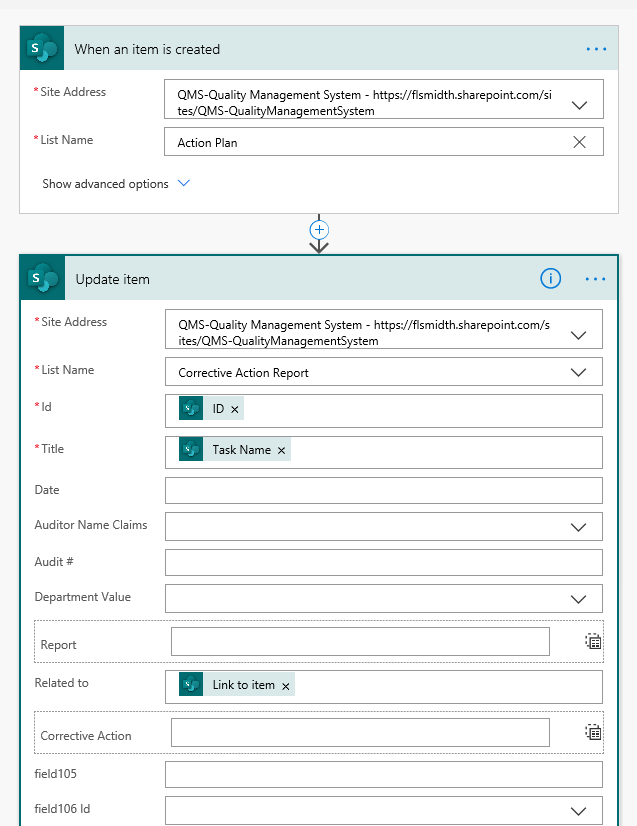Click the 'Related to' label
The height and width of the screenshot is (826, 637).
pyautogui.click(x=62, y=683)
